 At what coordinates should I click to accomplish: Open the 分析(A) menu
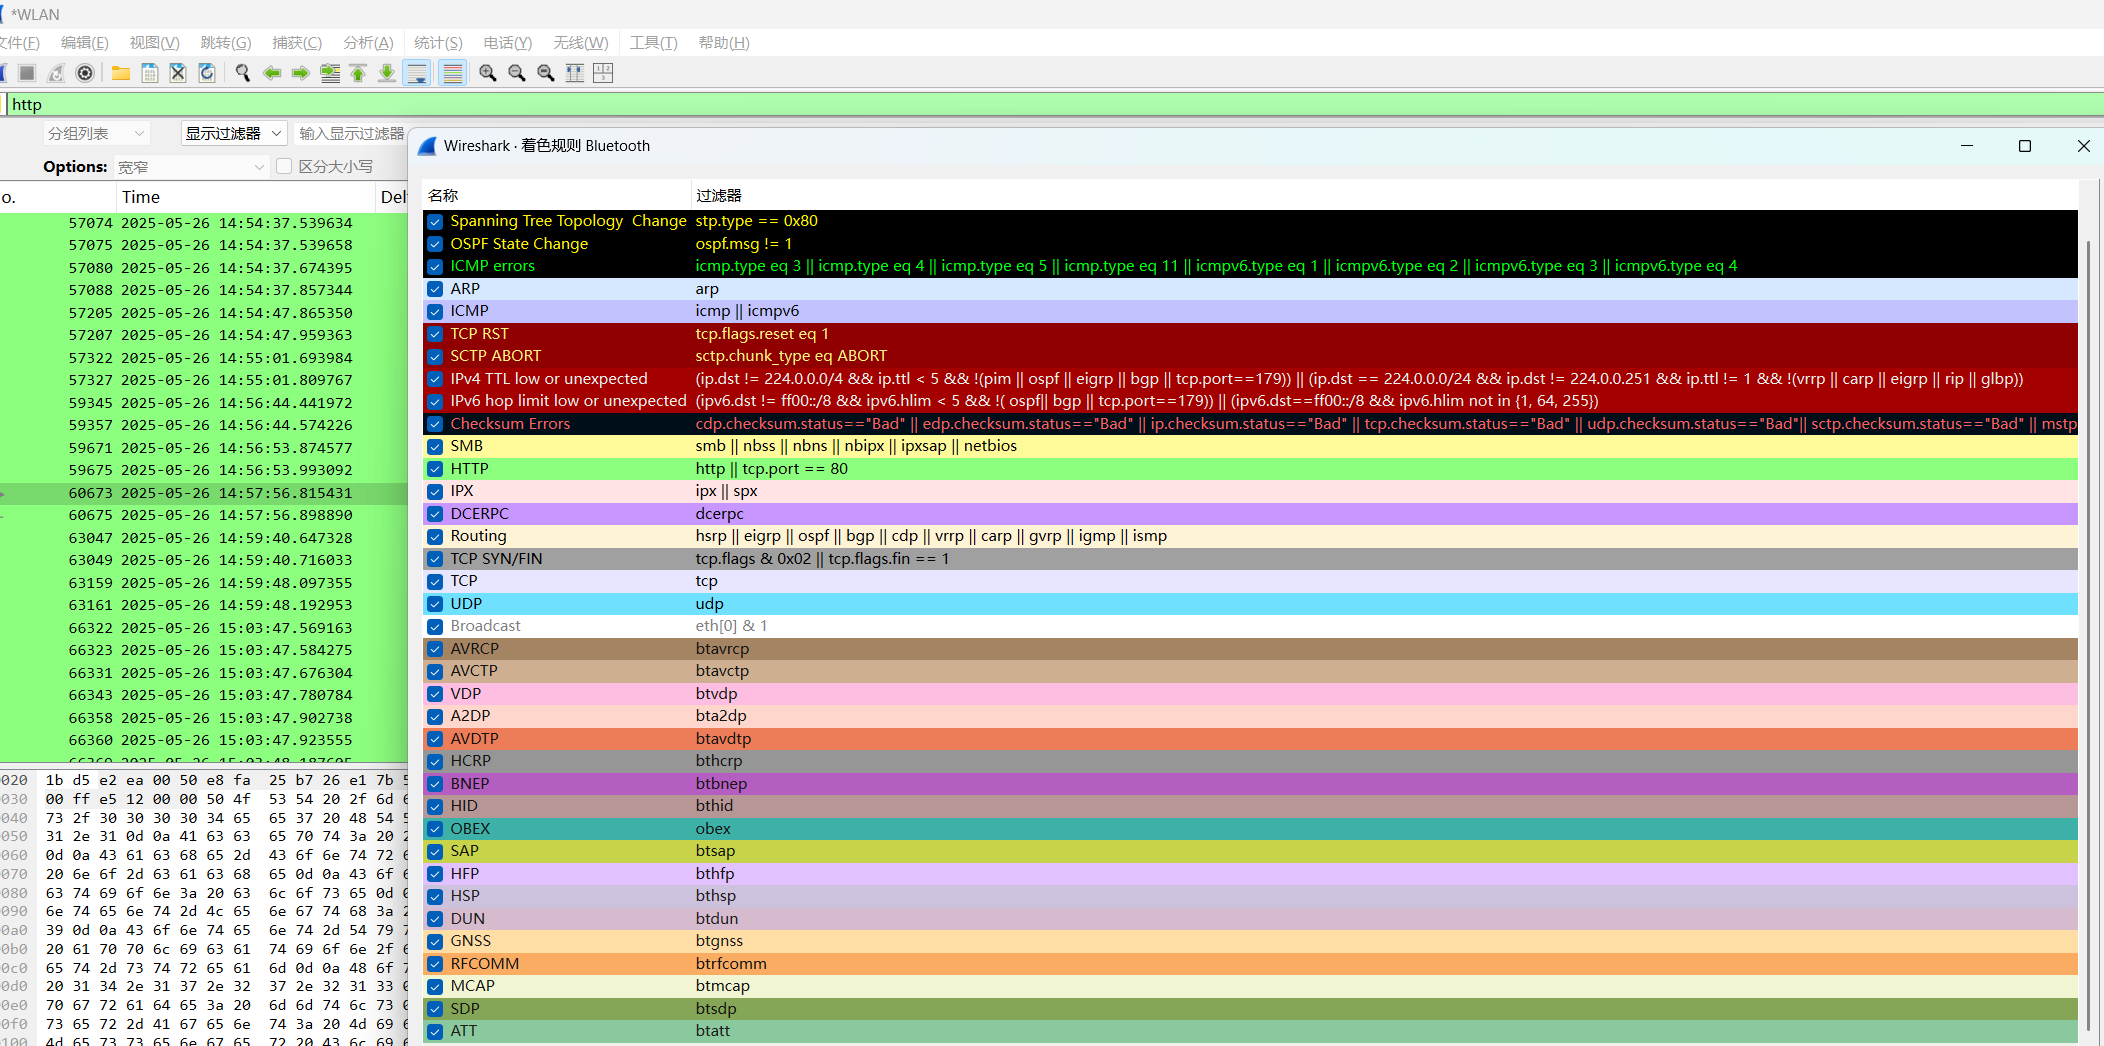[368, 42]
